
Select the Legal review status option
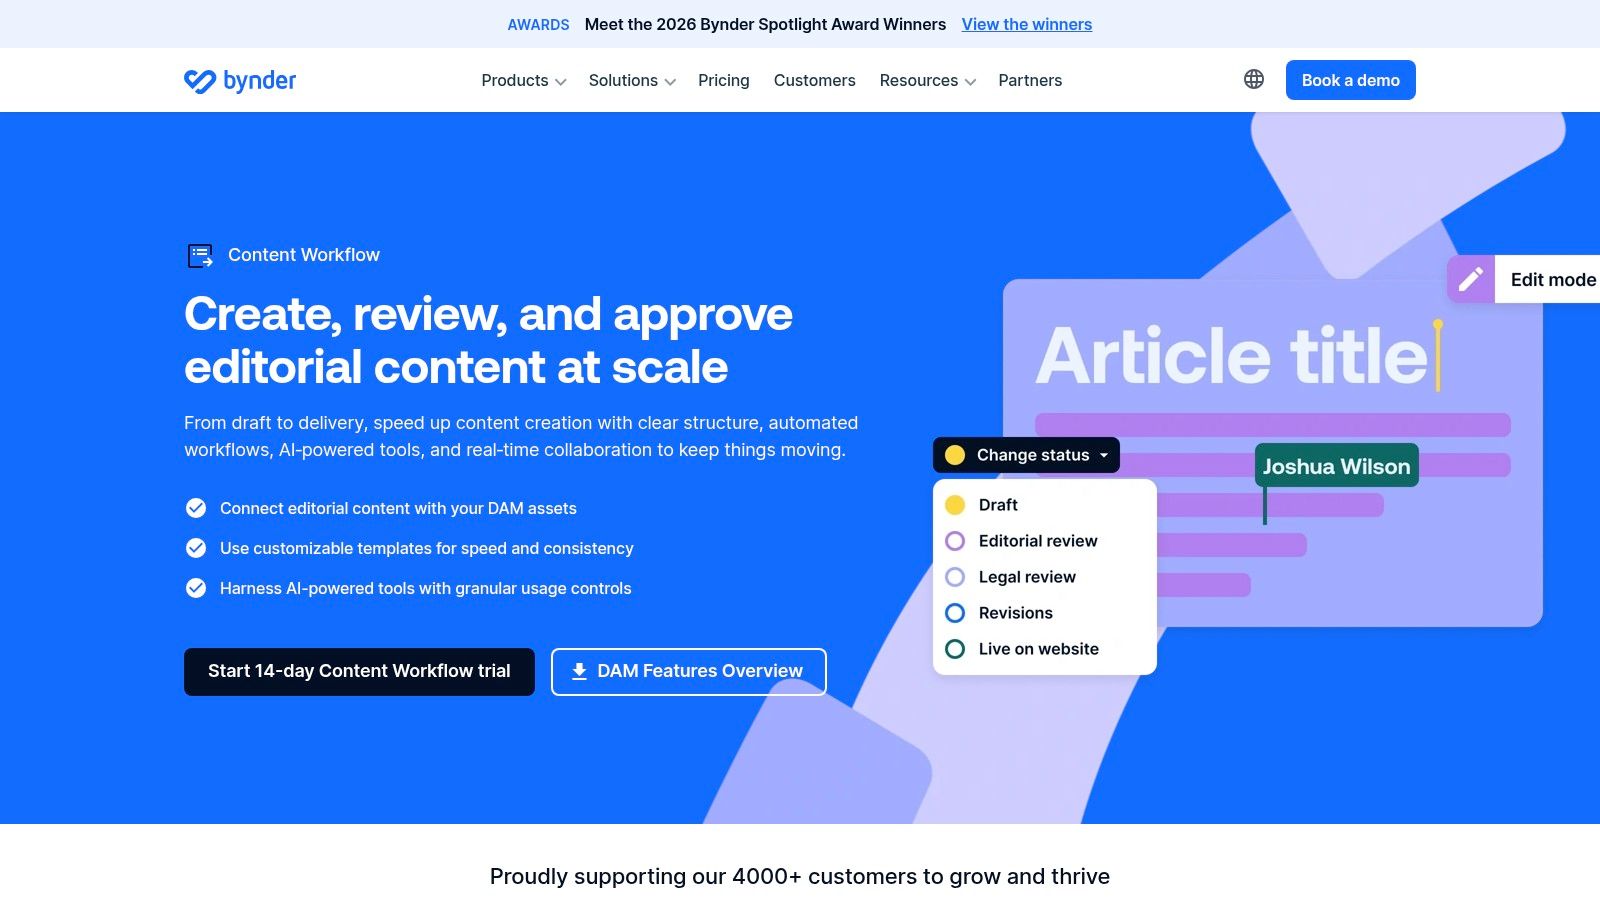[1045, 577]
